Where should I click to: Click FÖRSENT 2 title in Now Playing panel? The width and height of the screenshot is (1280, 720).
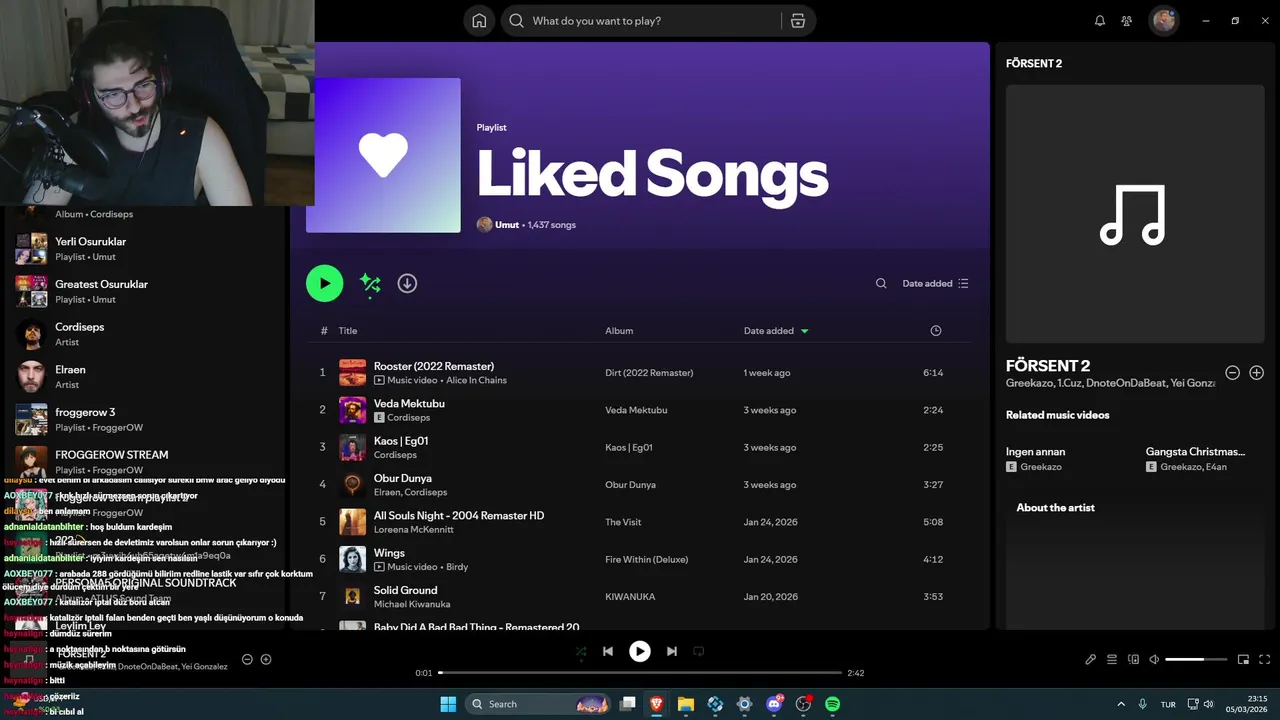1048,366
